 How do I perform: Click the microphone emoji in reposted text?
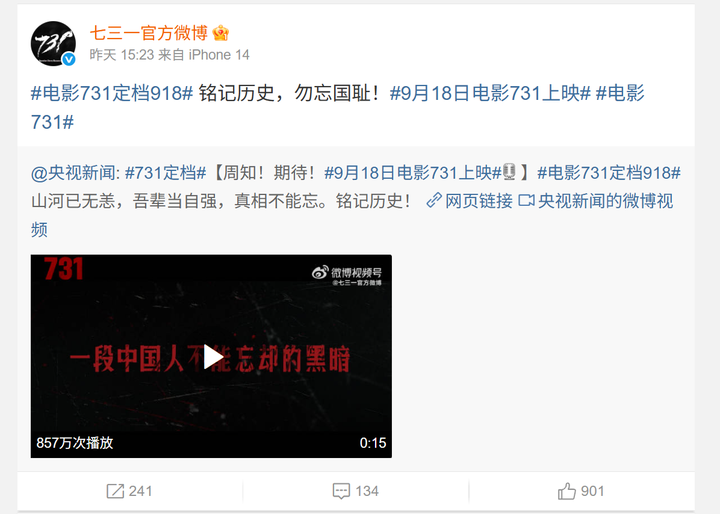coord(509,172)
